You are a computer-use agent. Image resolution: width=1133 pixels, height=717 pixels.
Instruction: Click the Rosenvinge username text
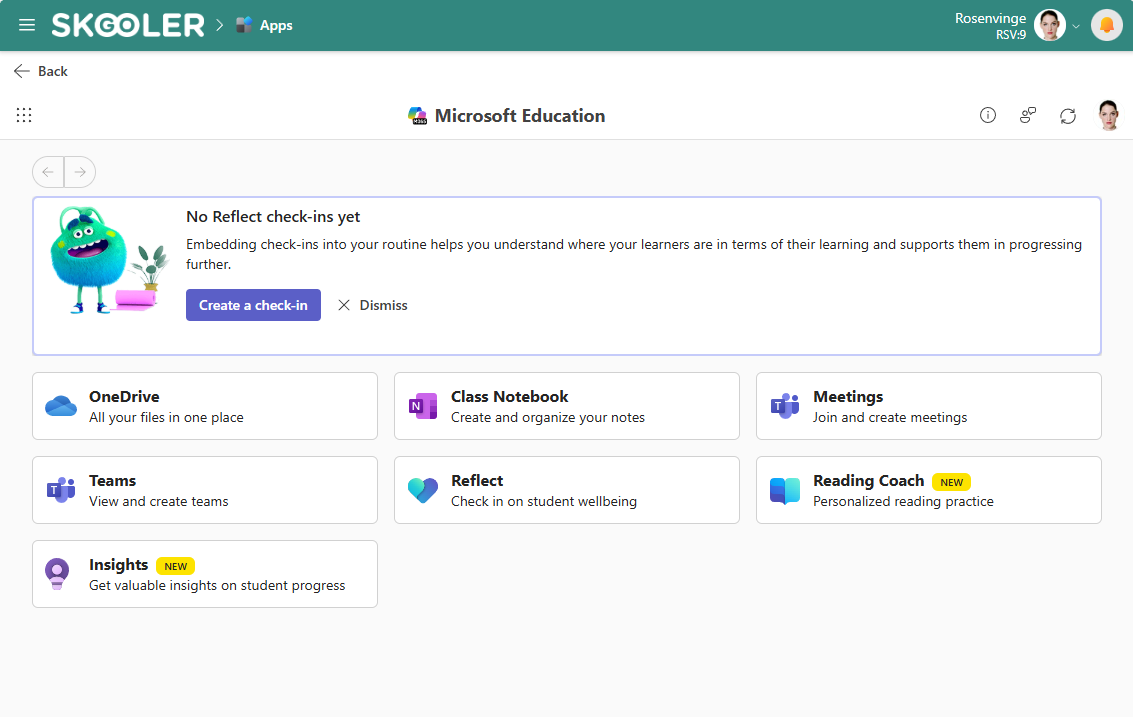coord(990,18)
